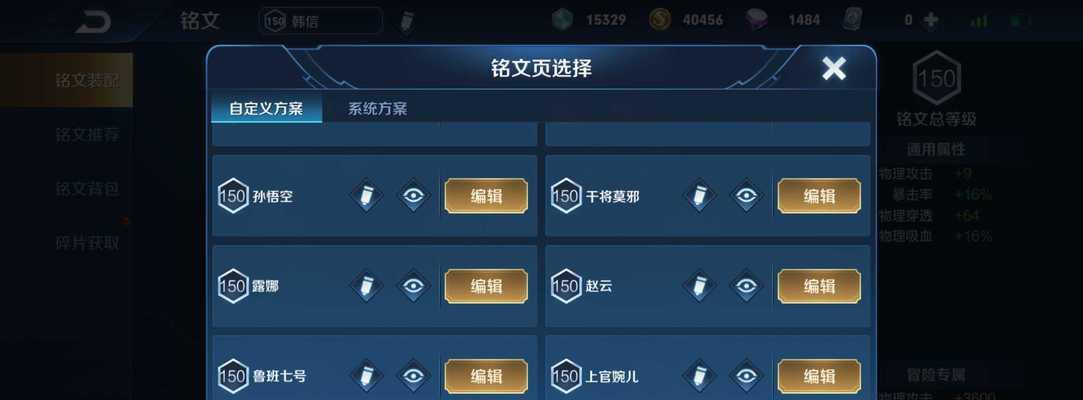Toggle preview eye for 孙悟空 page
This screenshot has height=400, width=1083.
pyautogui.click(x=413, y=196)
